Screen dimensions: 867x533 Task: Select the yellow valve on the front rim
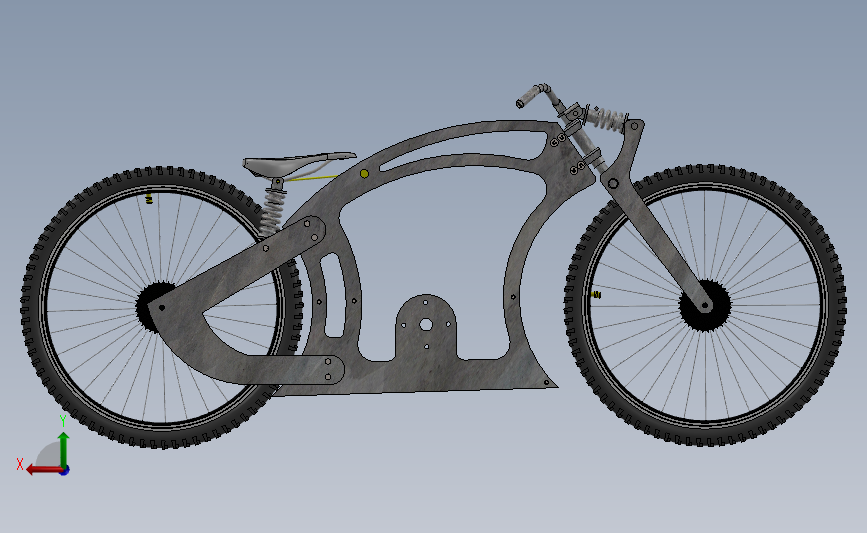coord(596,295)
